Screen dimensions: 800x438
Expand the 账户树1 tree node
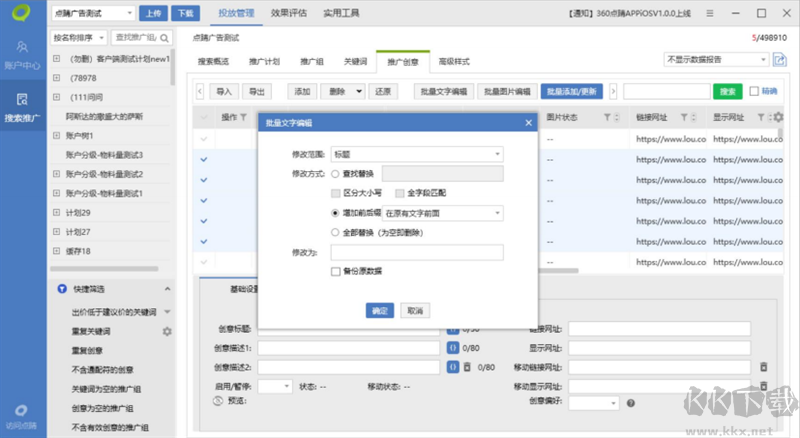[x=58, y=135]
